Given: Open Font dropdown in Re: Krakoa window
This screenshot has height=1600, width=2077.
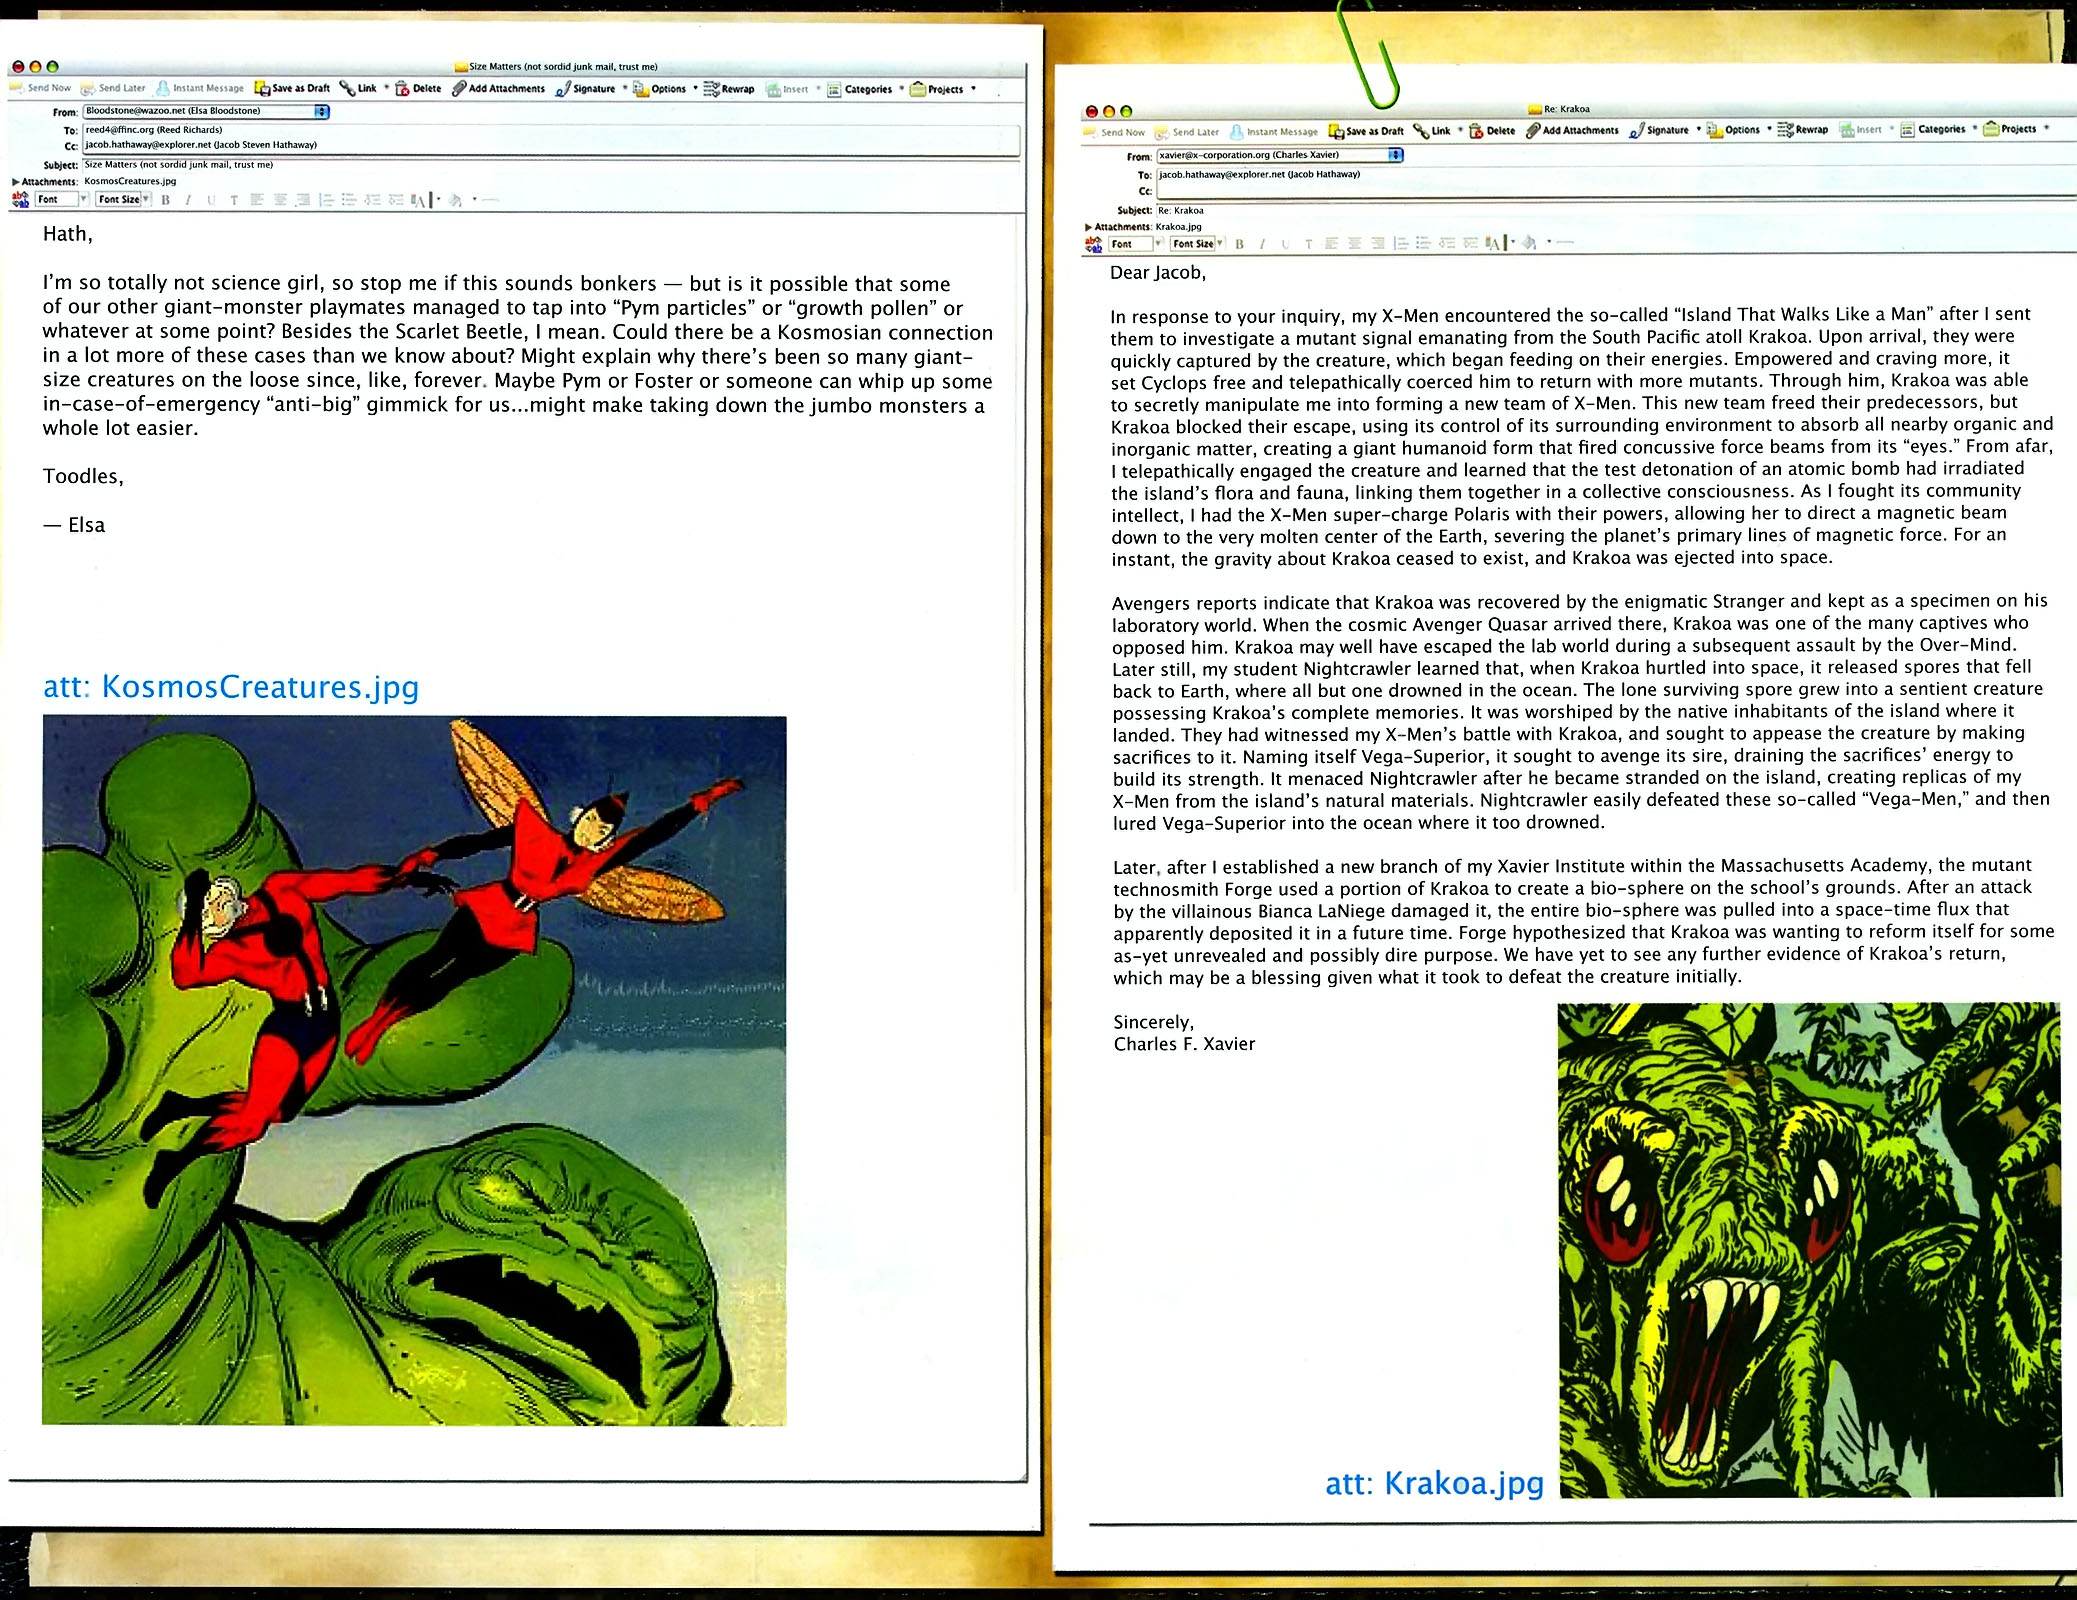Looking at the screenshot, I should [1136, 243].
